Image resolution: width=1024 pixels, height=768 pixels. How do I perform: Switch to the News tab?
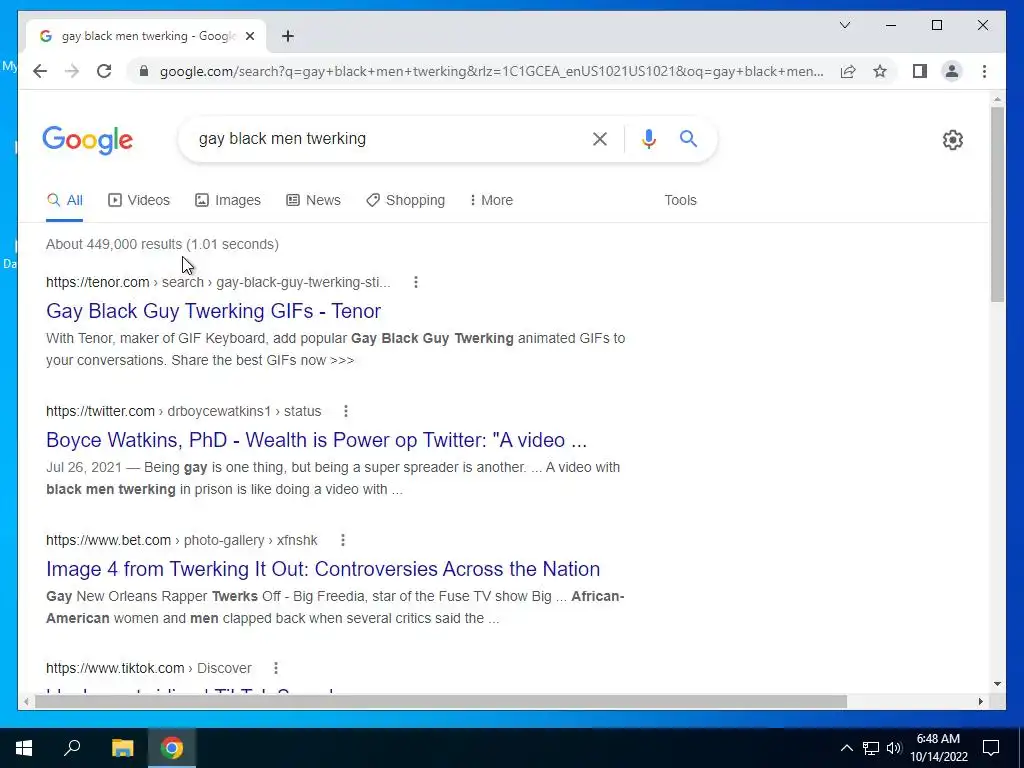[313, 200]
